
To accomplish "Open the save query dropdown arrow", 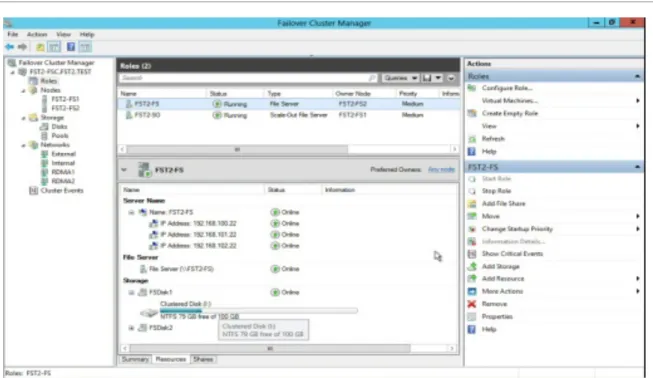I will pos(438,78).
